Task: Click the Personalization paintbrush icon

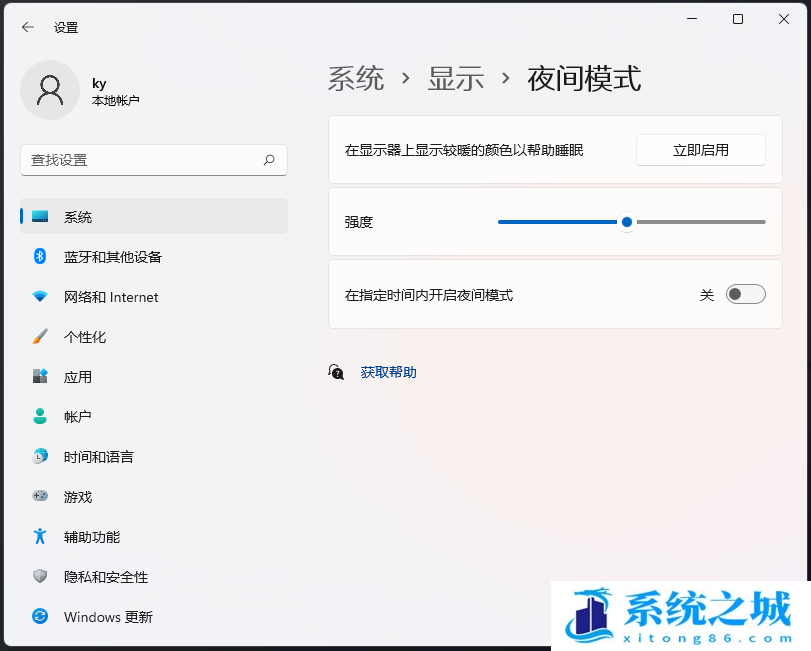Action: (40, 337)
